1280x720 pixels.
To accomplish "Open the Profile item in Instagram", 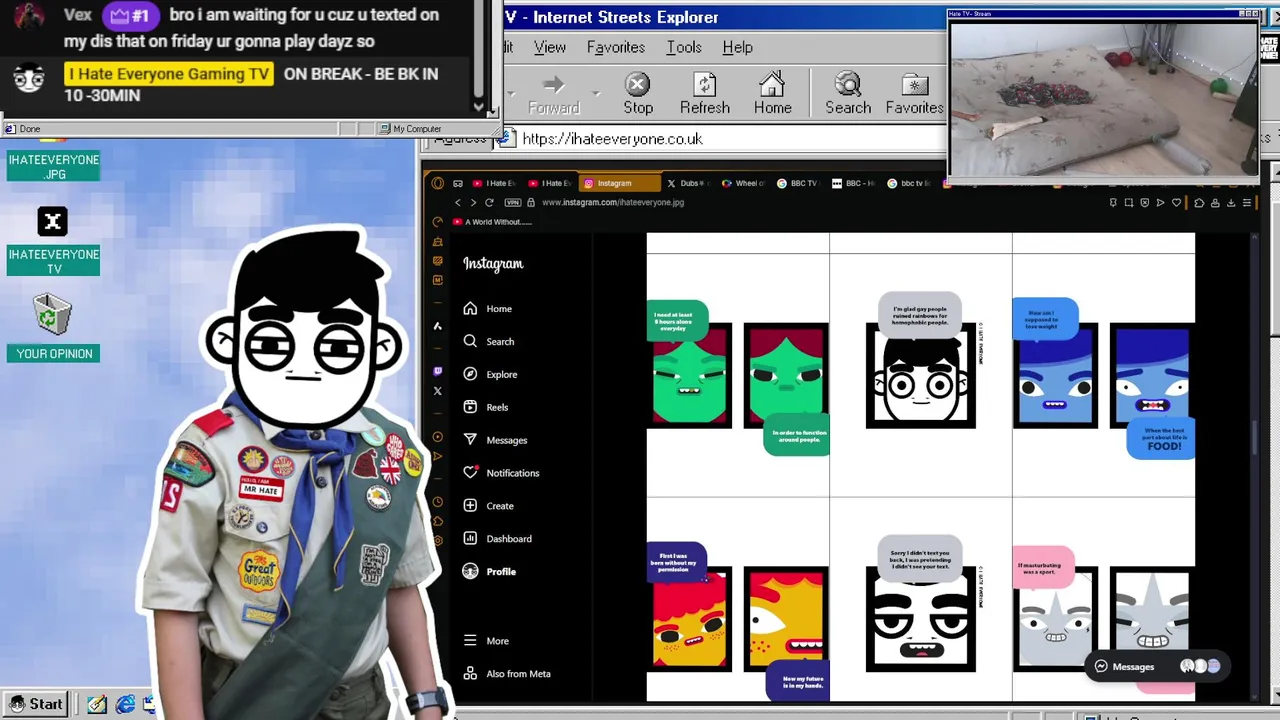I will pyautogui.click(x=489, y=572).
